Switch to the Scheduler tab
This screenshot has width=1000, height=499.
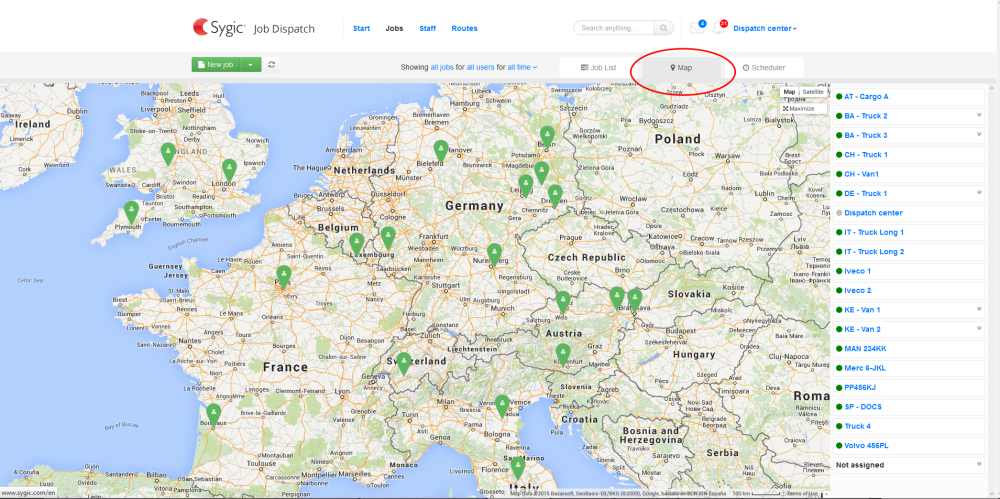pos(763,67)
